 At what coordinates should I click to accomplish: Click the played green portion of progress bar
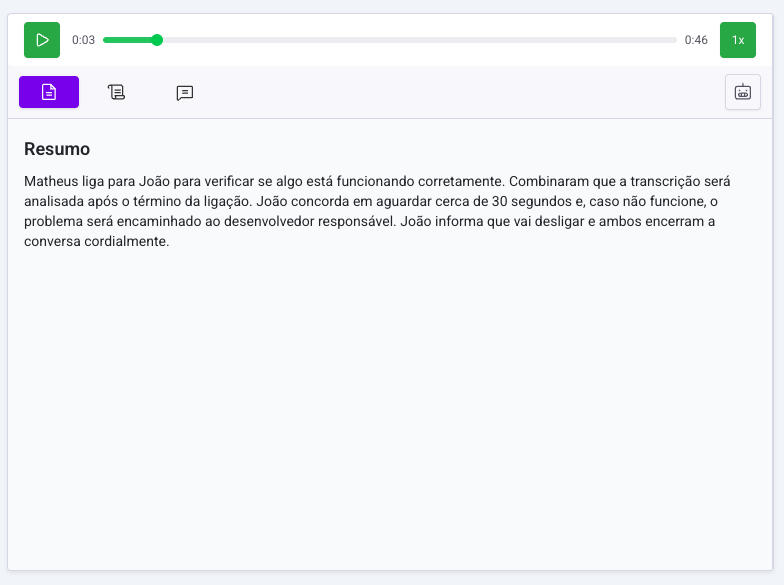(128, 40)
